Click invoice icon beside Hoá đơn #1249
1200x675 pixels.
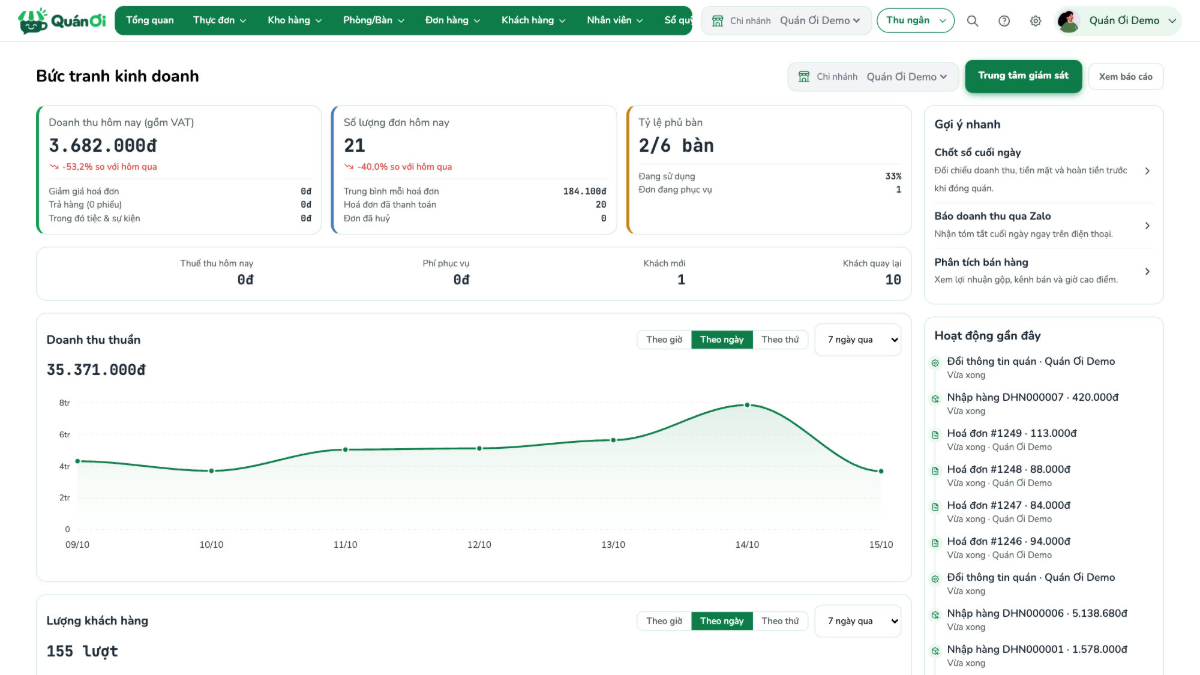point(935,435)
